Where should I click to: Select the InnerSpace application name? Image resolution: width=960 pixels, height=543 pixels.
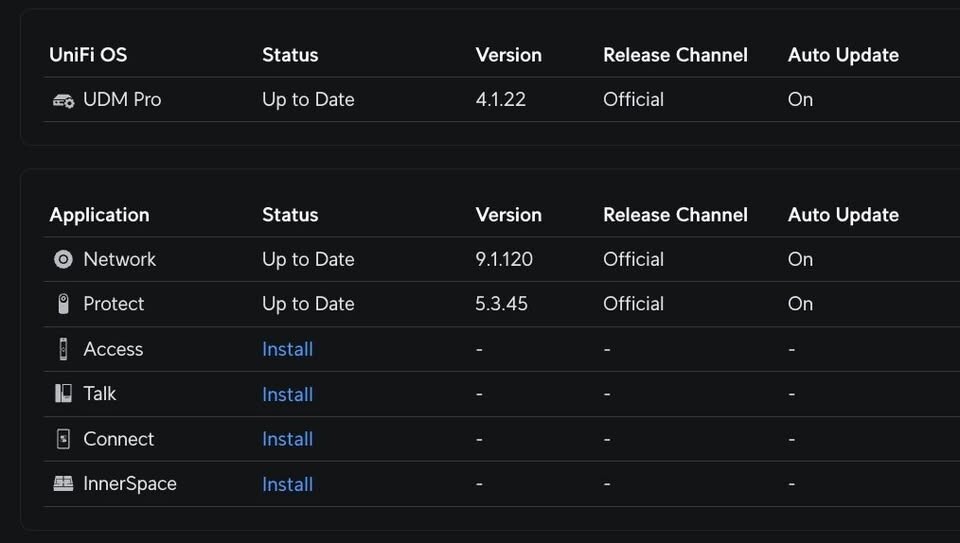[130, 484]
